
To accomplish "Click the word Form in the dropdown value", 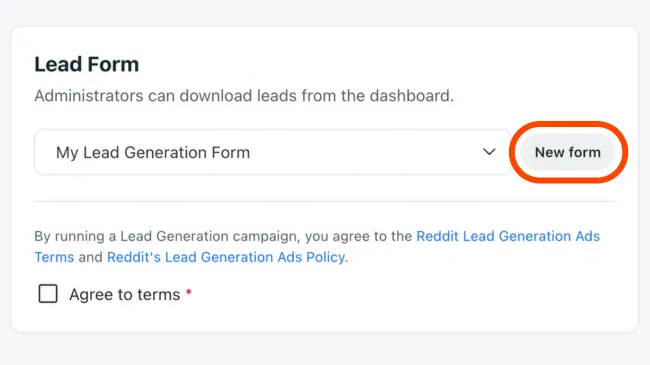I will (x=230, y=153).
